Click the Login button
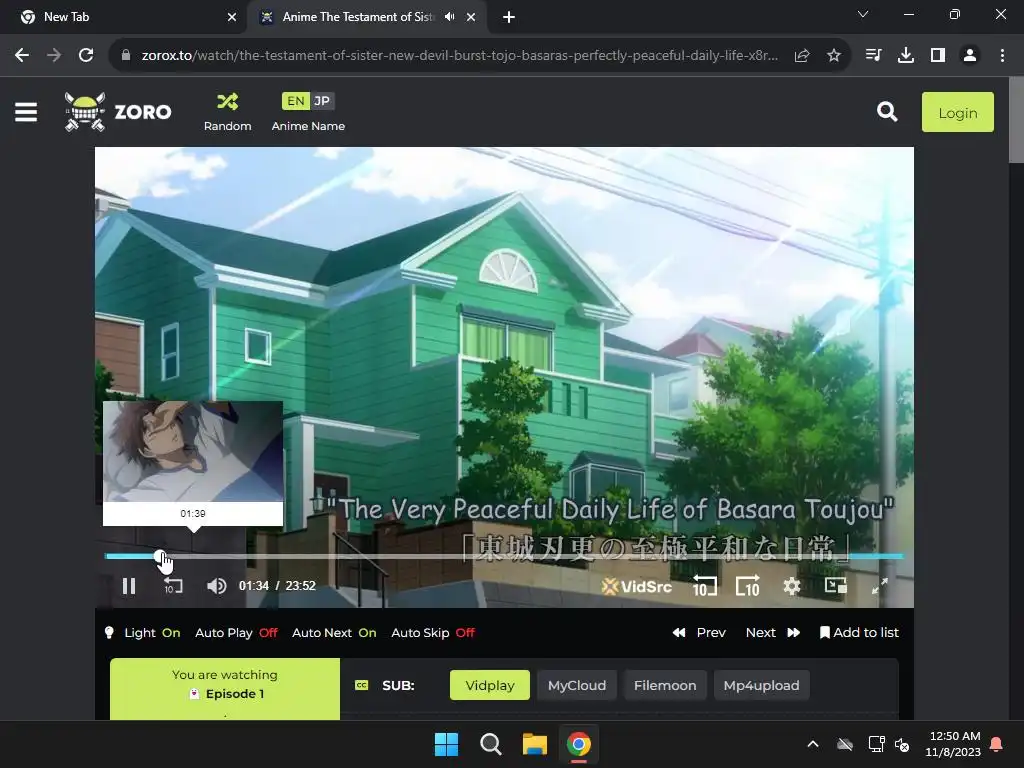Viewport: 1024px width, 768px height. tap(957, 112)
